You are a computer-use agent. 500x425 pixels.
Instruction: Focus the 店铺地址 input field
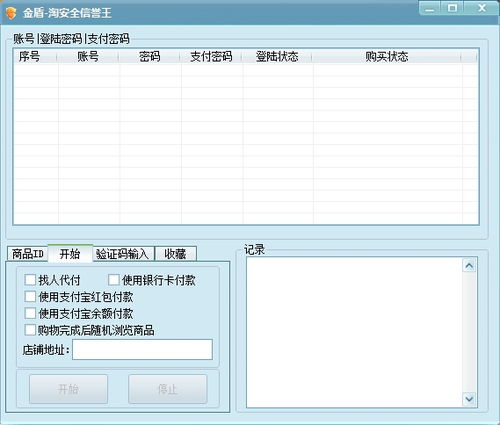tap(142, 350)
